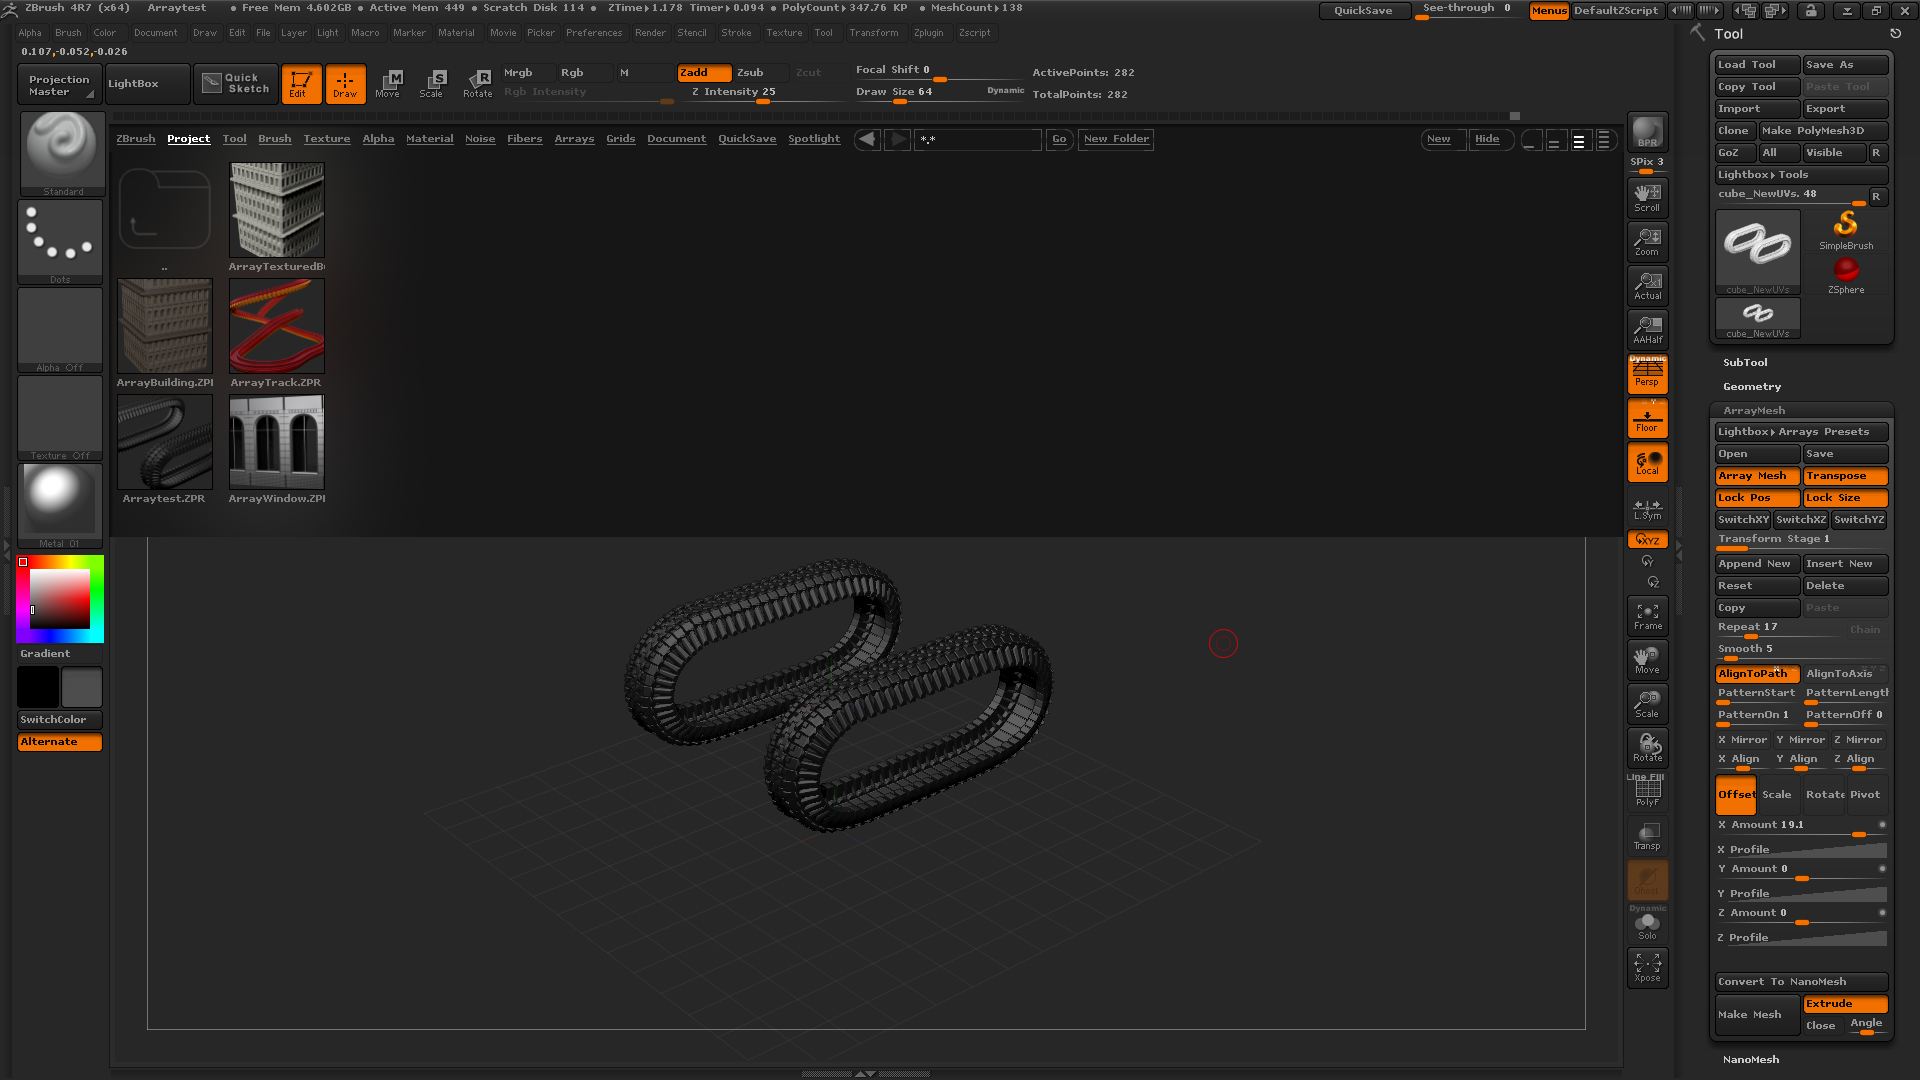Toggle Local symmetry mode
Viewport: 1920px width, 1080px height.
click(x=1647, y=463)
